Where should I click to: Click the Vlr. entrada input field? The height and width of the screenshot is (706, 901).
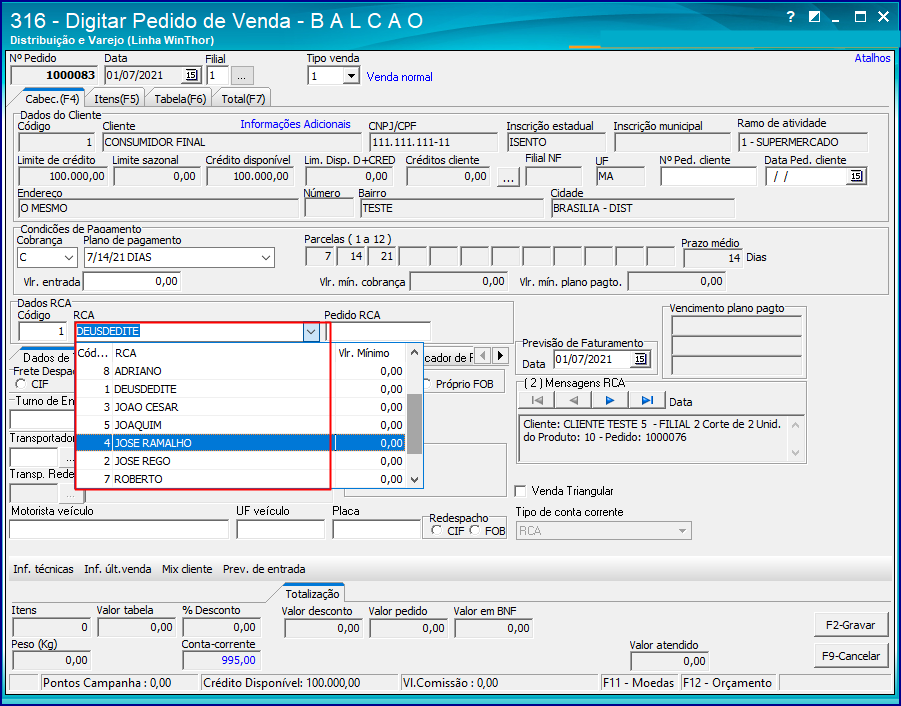[132, 281]
